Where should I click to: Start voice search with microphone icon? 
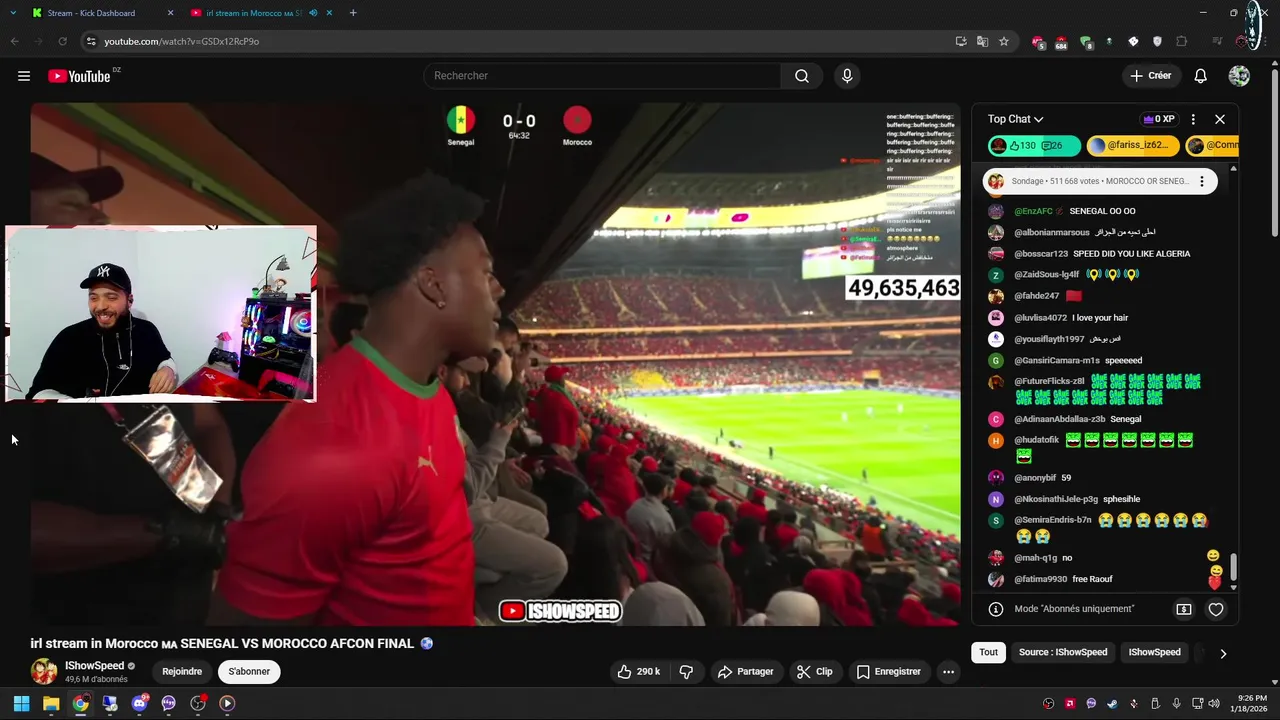pos(847,76)
